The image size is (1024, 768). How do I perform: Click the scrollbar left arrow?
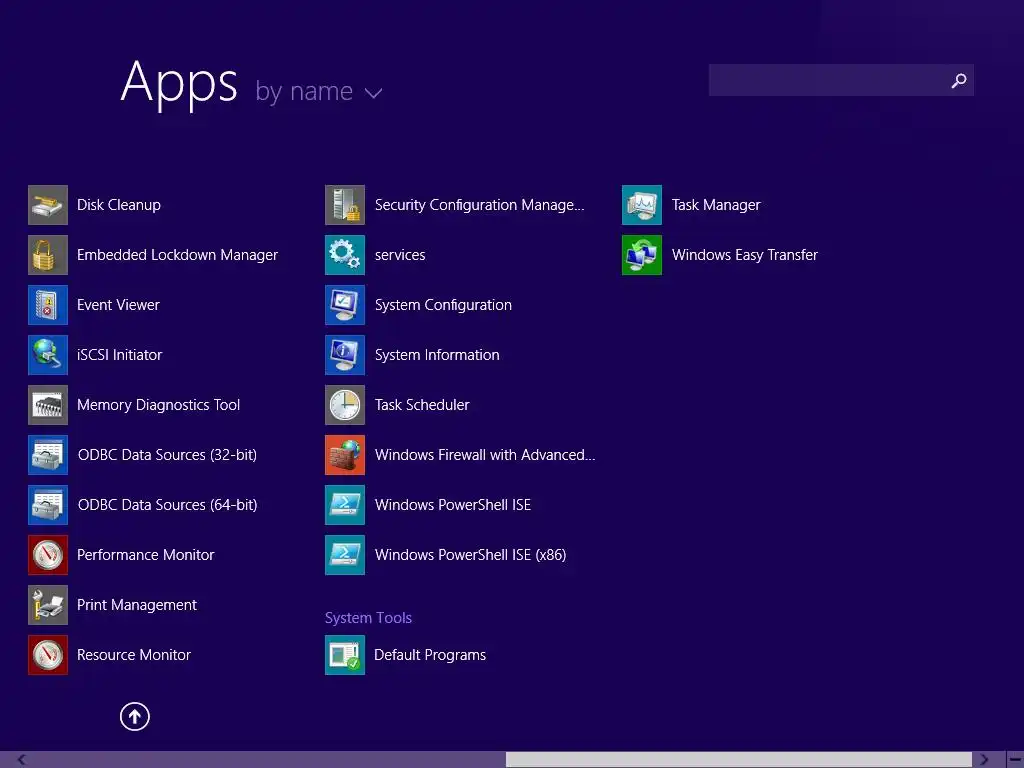pyautogui.click(x=22, y=760)
